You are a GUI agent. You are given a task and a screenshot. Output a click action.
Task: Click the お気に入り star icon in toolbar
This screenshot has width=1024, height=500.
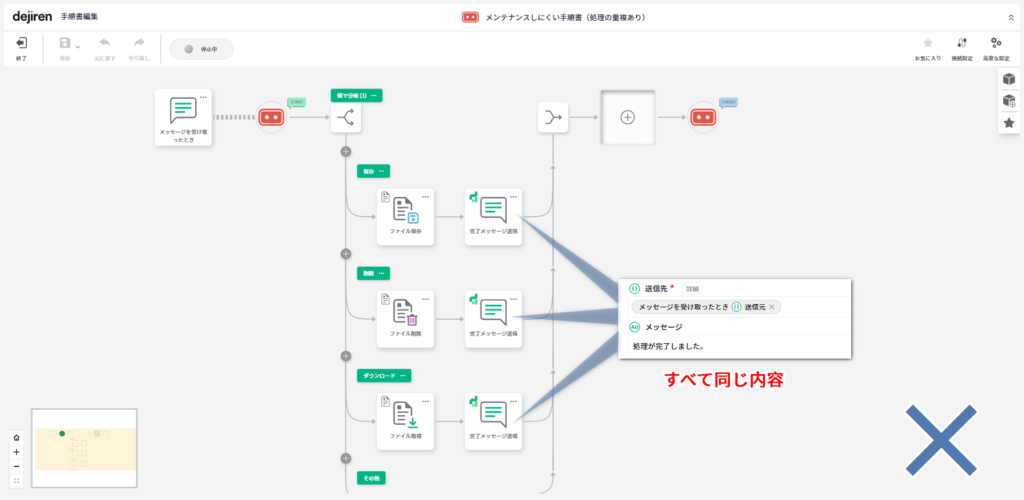click(927, 43)
